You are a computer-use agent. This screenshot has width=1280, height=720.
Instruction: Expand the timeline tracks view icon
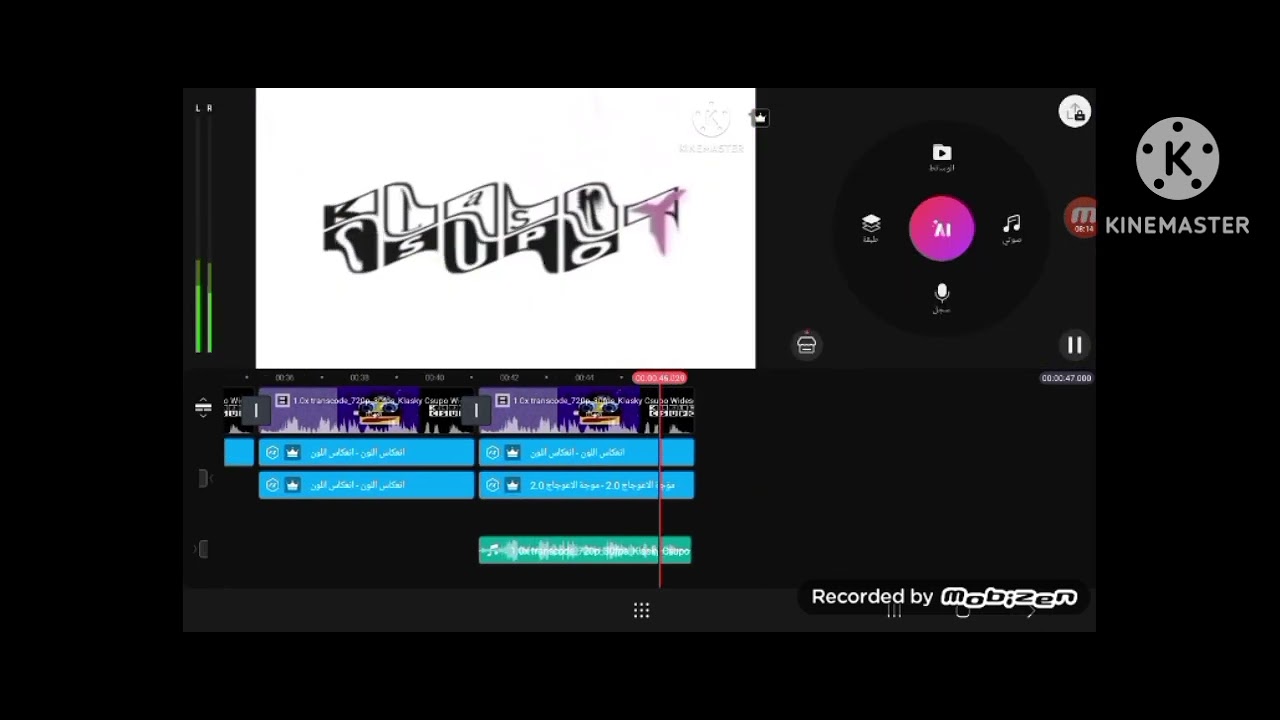203,407
